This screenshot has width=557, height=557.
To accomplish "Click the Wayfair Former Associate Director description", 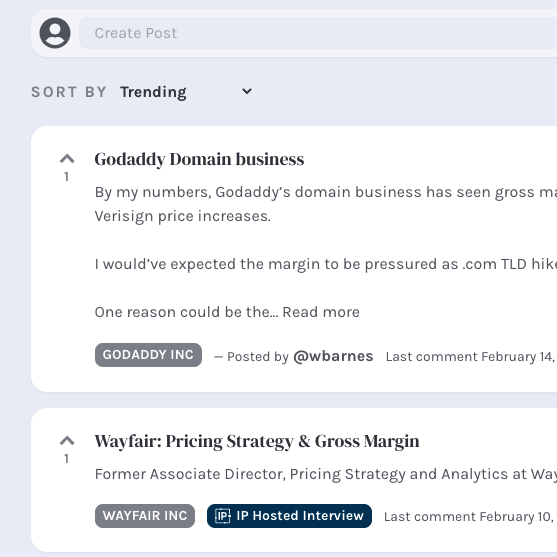I will point(326,474).
